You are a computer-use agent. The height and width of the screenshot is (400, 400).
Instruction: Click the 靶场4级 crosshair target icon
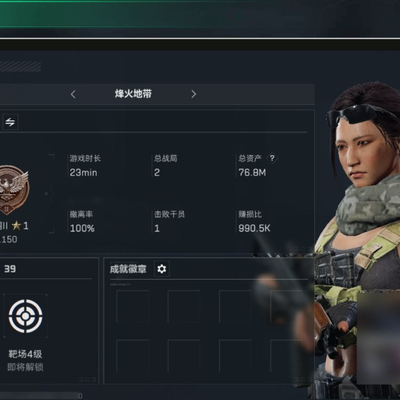tap(25, 316)
